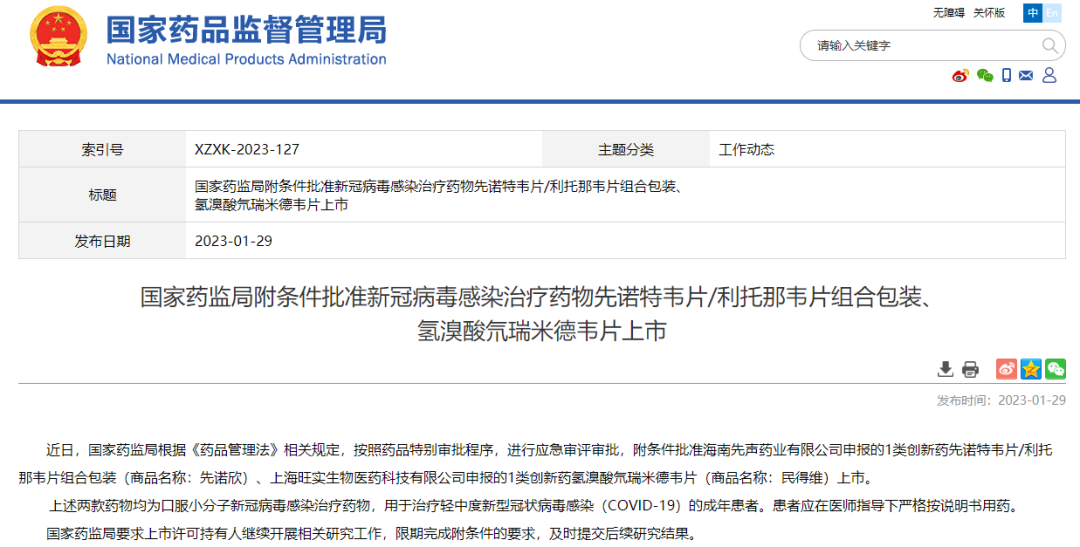Open 无障碍 accessibility mode

948,13
